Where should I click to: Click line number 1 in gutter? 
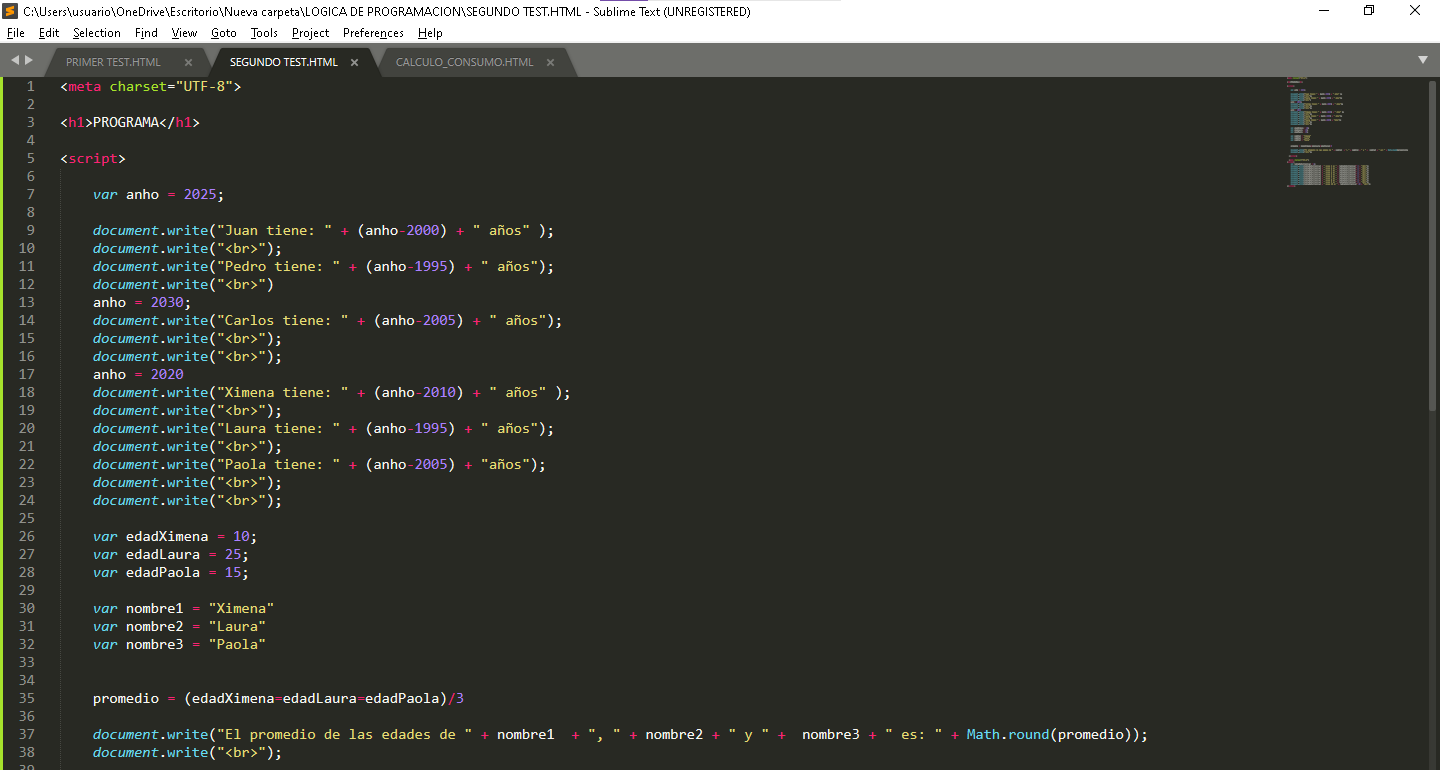30,86
